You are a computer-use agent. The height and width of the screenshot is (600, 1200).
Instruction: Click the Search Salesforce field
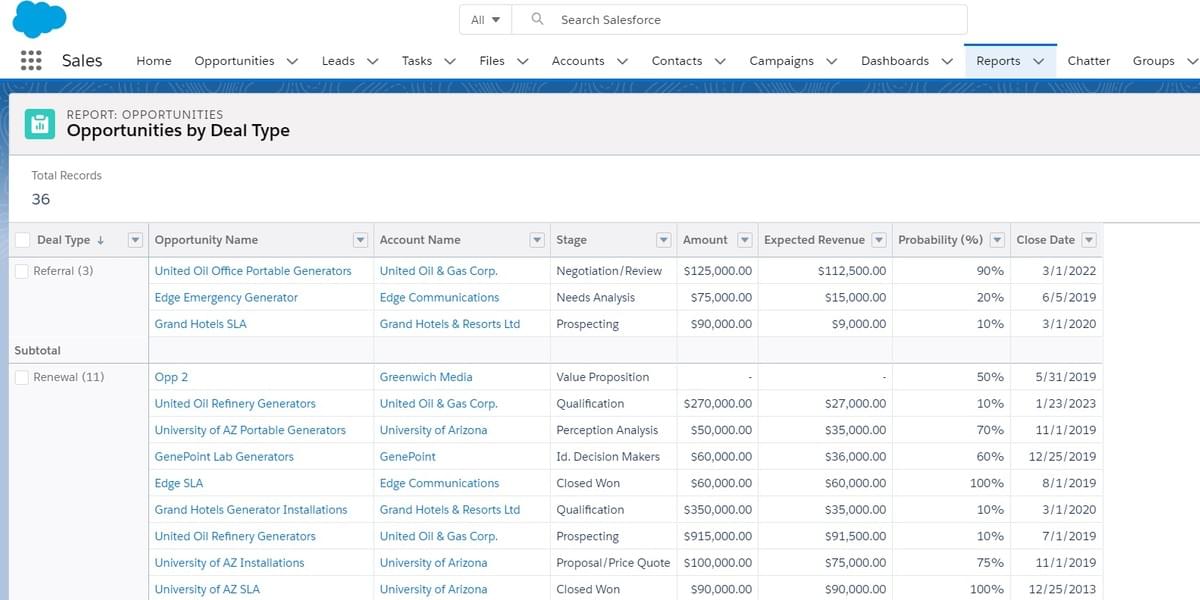click(x=740, y=19)
